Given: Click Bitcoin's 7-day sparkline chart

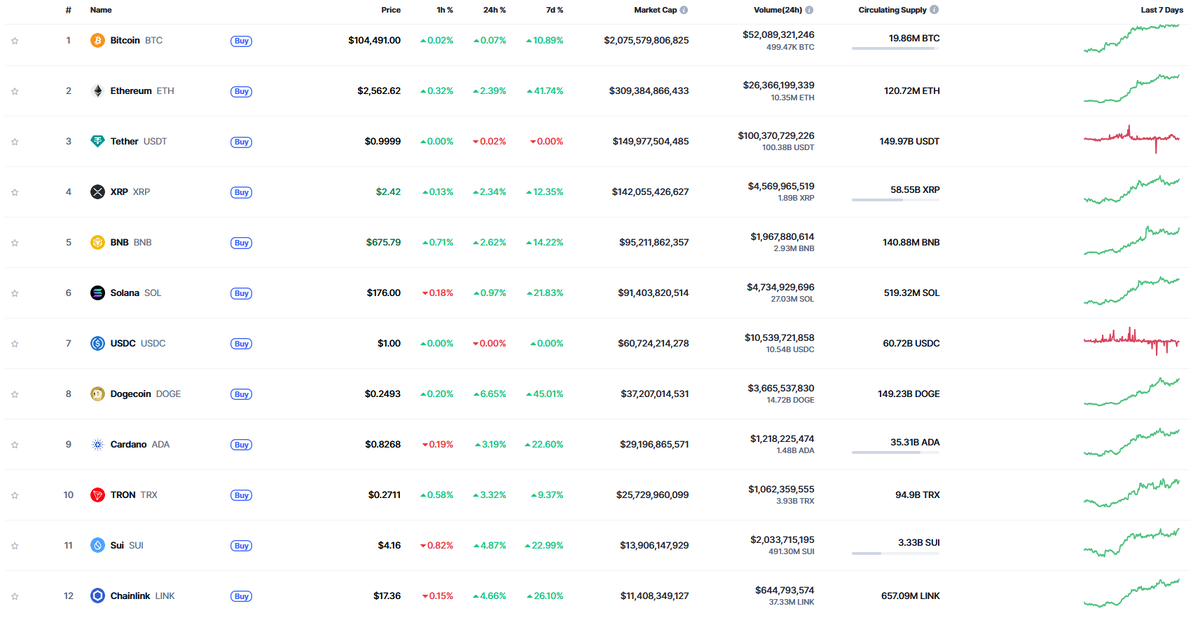Looking at the screenshot, I should point(1132,40).
